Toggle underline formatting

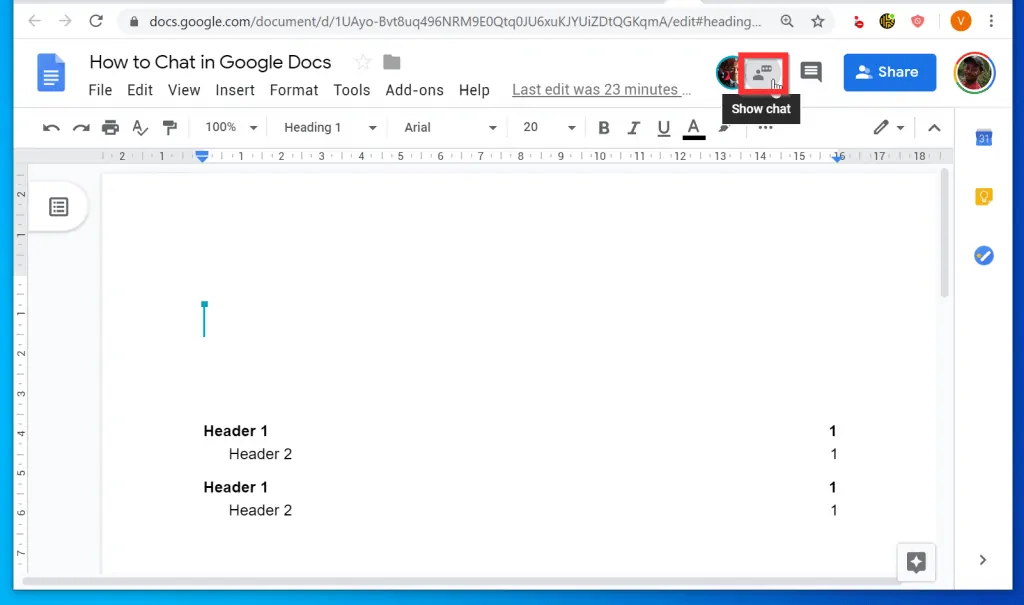coord(663,127)
